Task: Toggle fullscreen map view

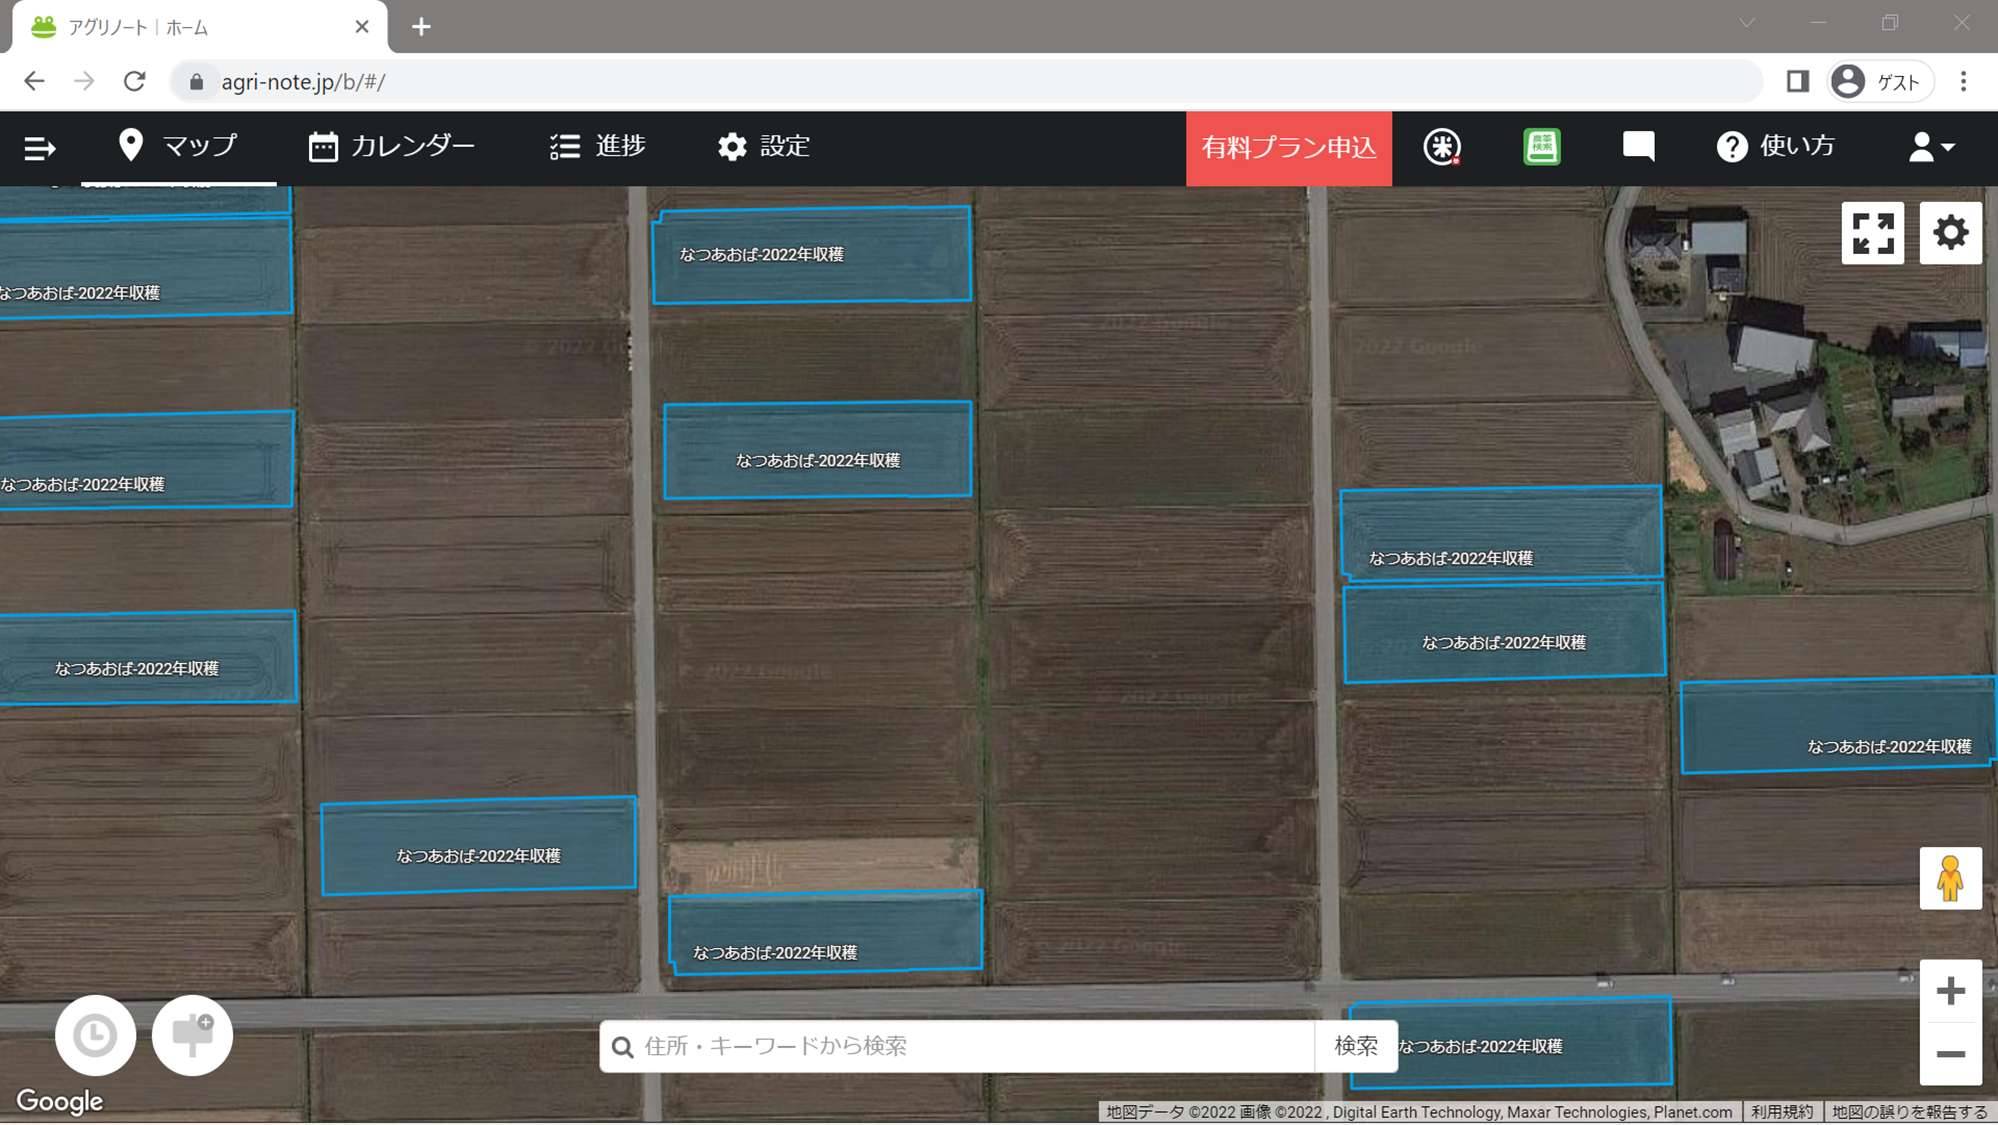Action: click(1872, 233)
